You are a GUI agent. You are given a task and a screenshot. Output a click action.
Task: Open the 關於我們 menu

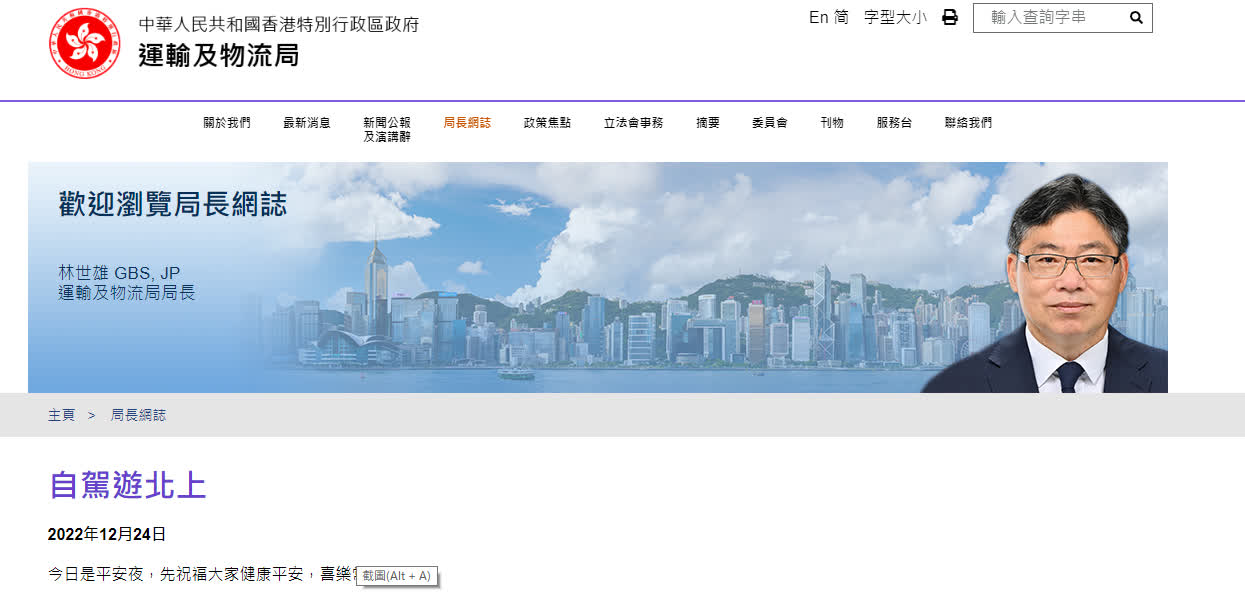[x=227, y=123]
